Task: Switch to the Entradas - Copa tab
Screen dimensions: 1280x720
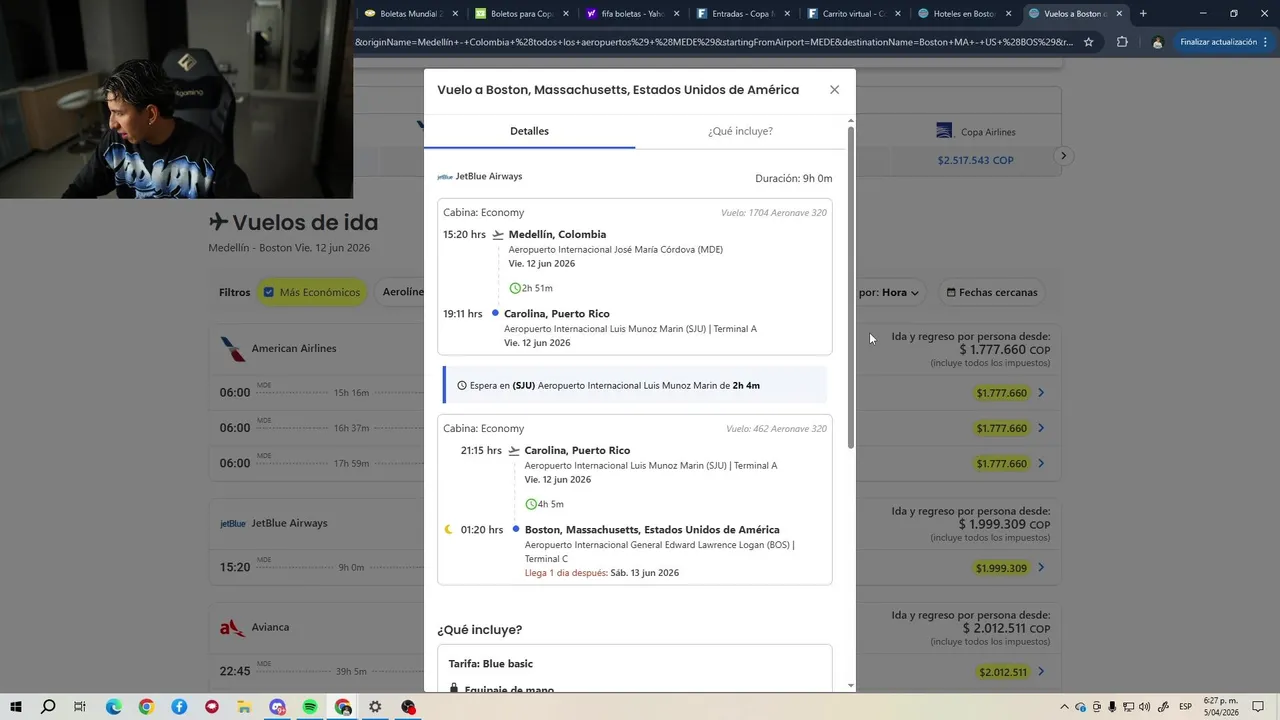Action: (743, 14)
